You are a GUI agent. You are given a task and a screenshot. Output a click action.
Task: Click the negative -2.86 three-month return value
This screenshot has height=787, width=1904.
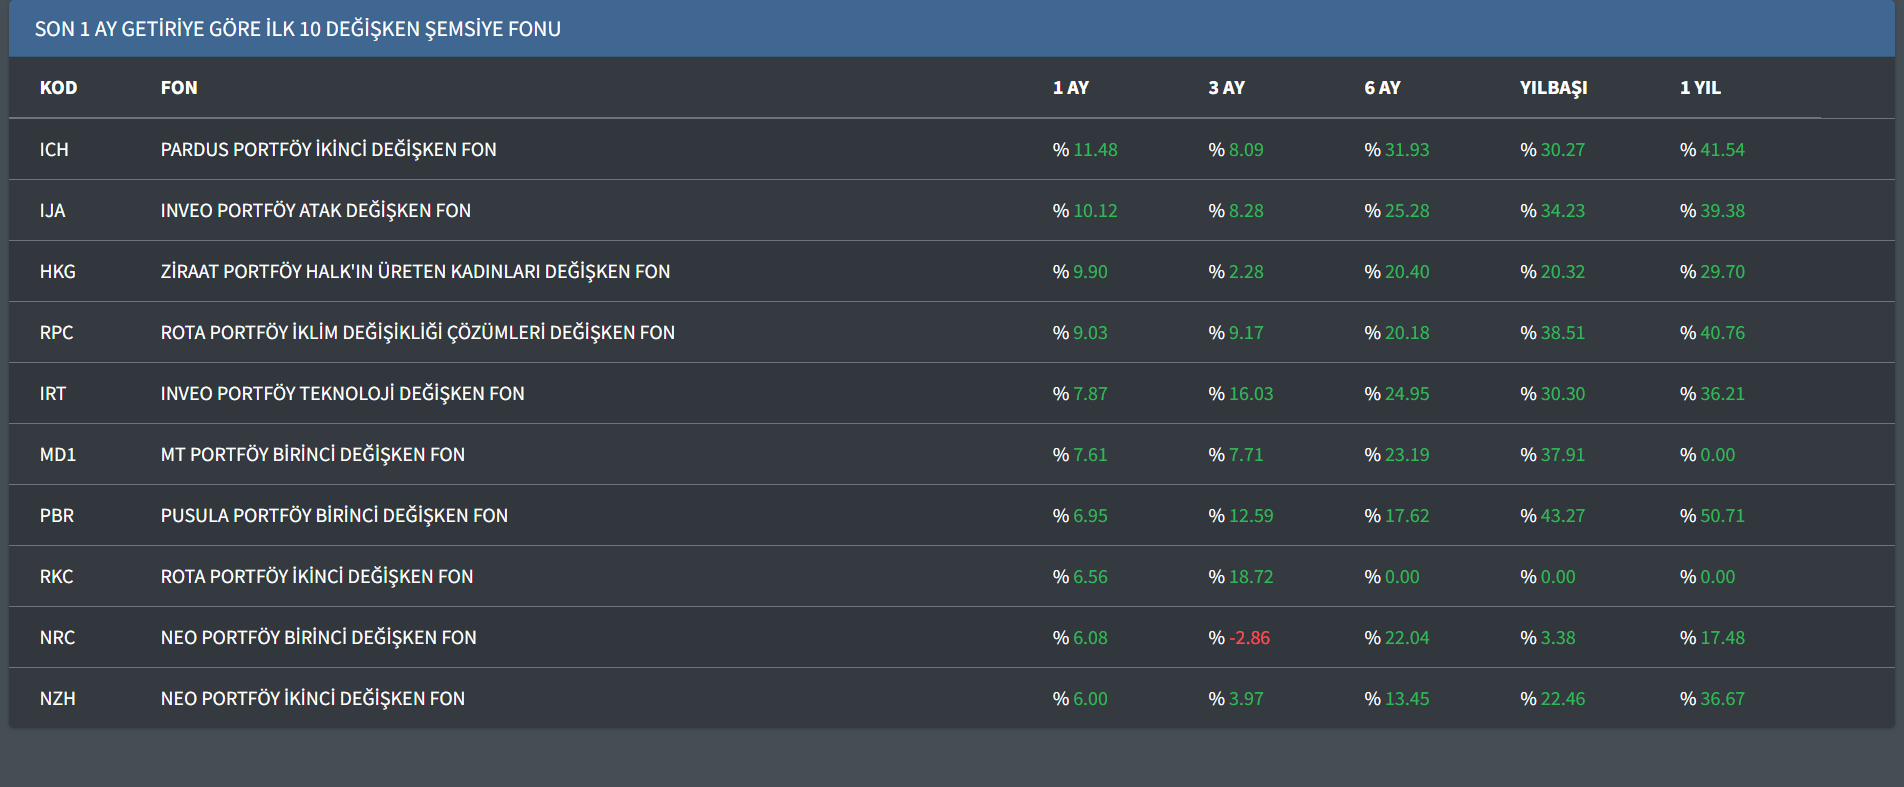tap(1249, 638)
